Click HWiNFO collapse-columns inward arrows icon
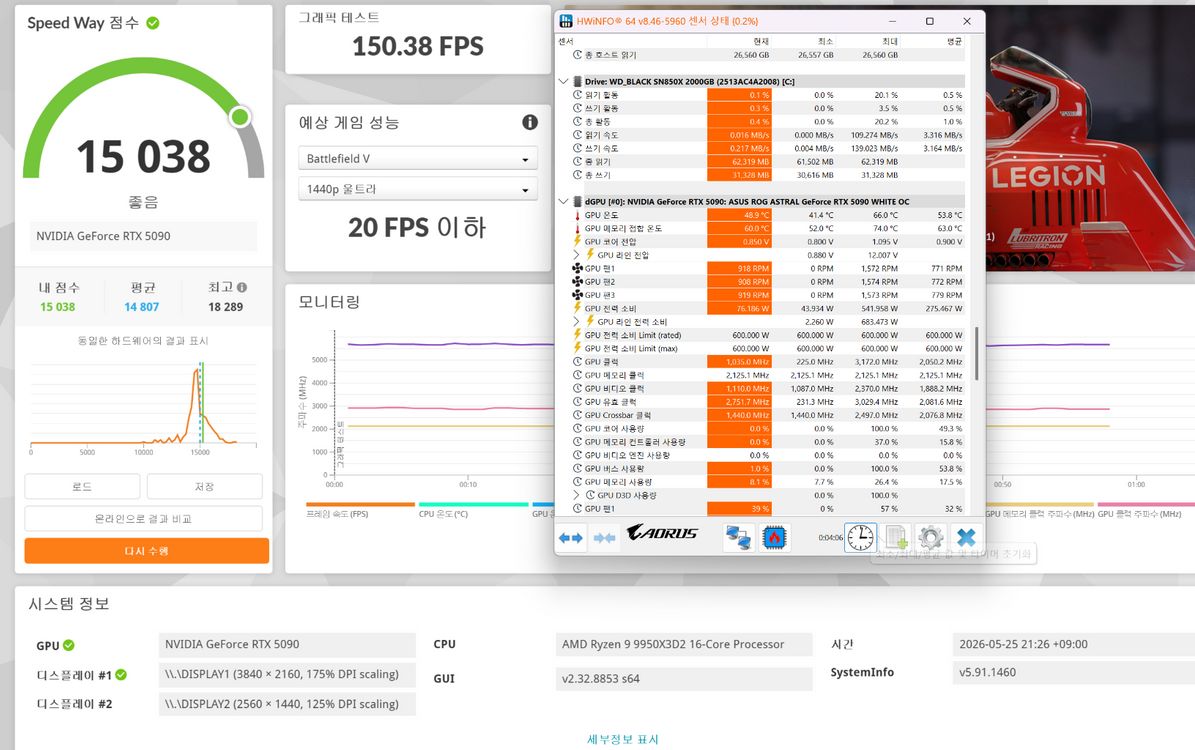Screen dimensions: 1195x750 tap(604, 537)
